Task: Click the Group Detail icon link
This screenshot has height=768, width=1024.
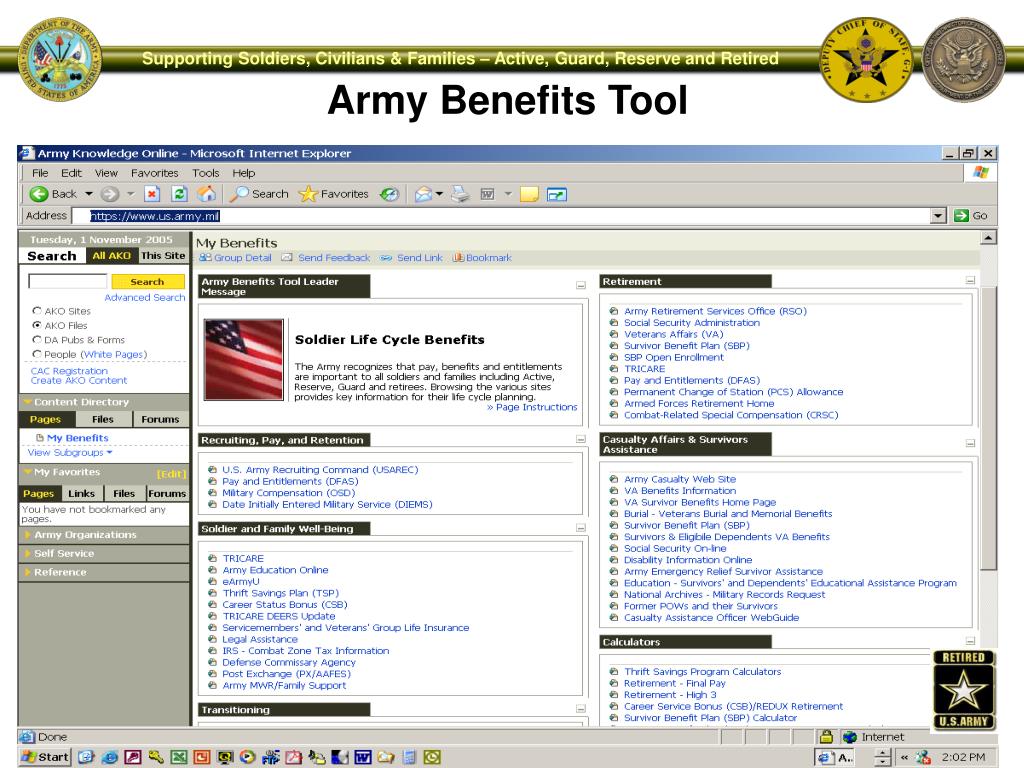Action: click(x=235, y=258)
